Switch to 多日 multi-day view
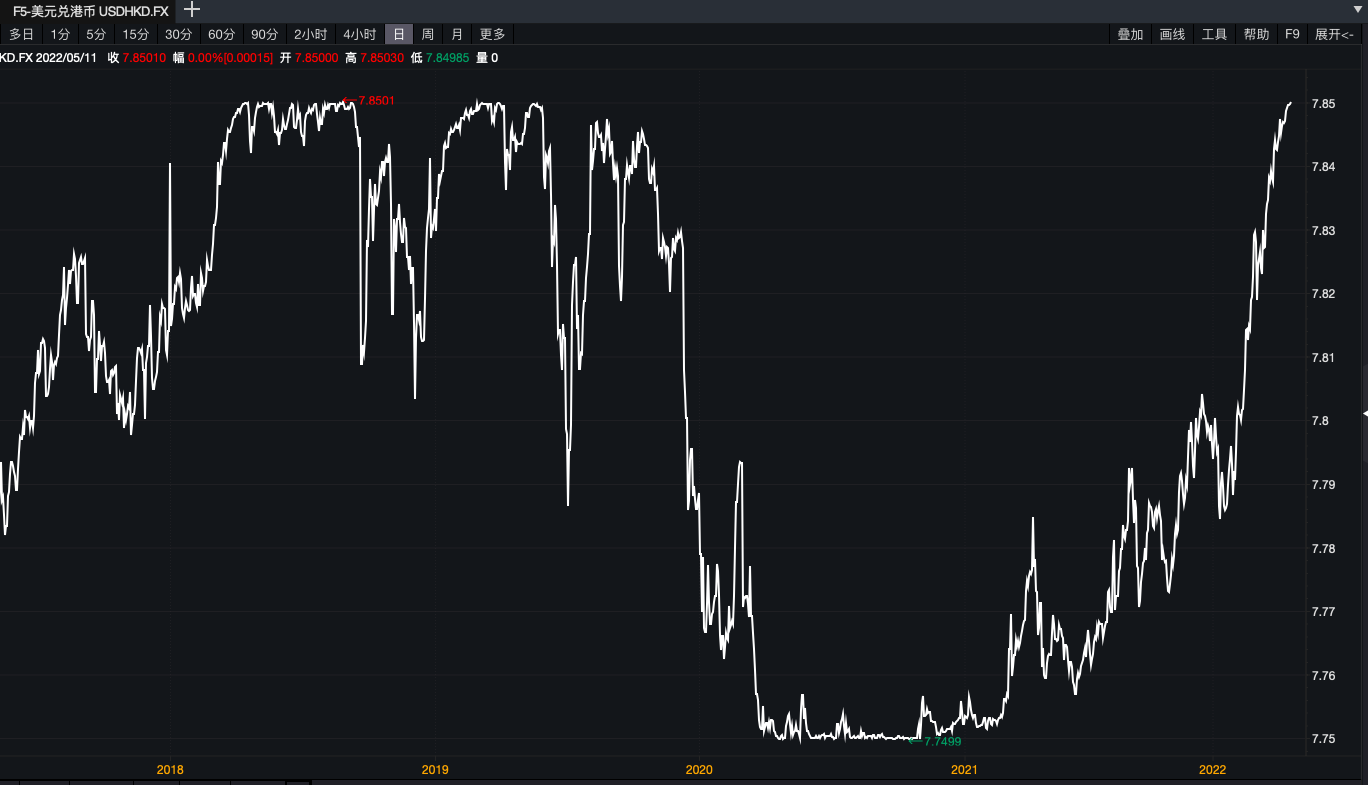The height and width of the screenshot is (785, 1368). point(22,34)
